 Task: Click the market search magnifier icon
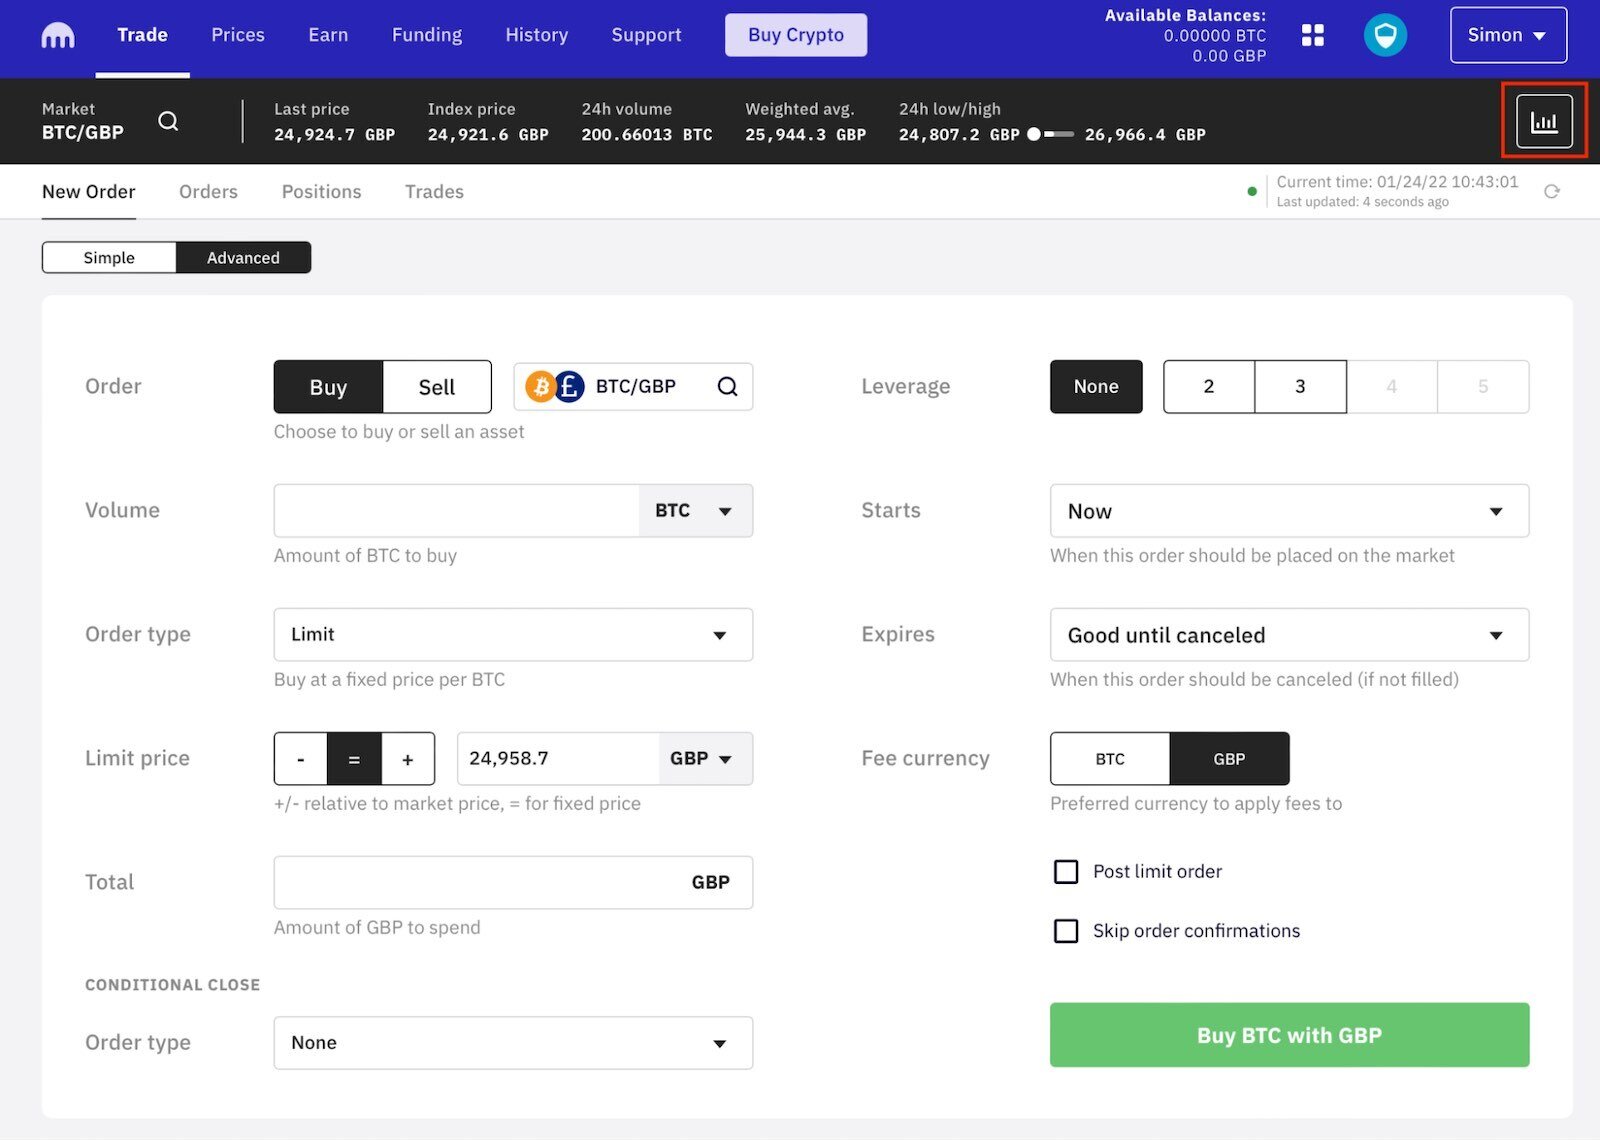pos(168,121)
